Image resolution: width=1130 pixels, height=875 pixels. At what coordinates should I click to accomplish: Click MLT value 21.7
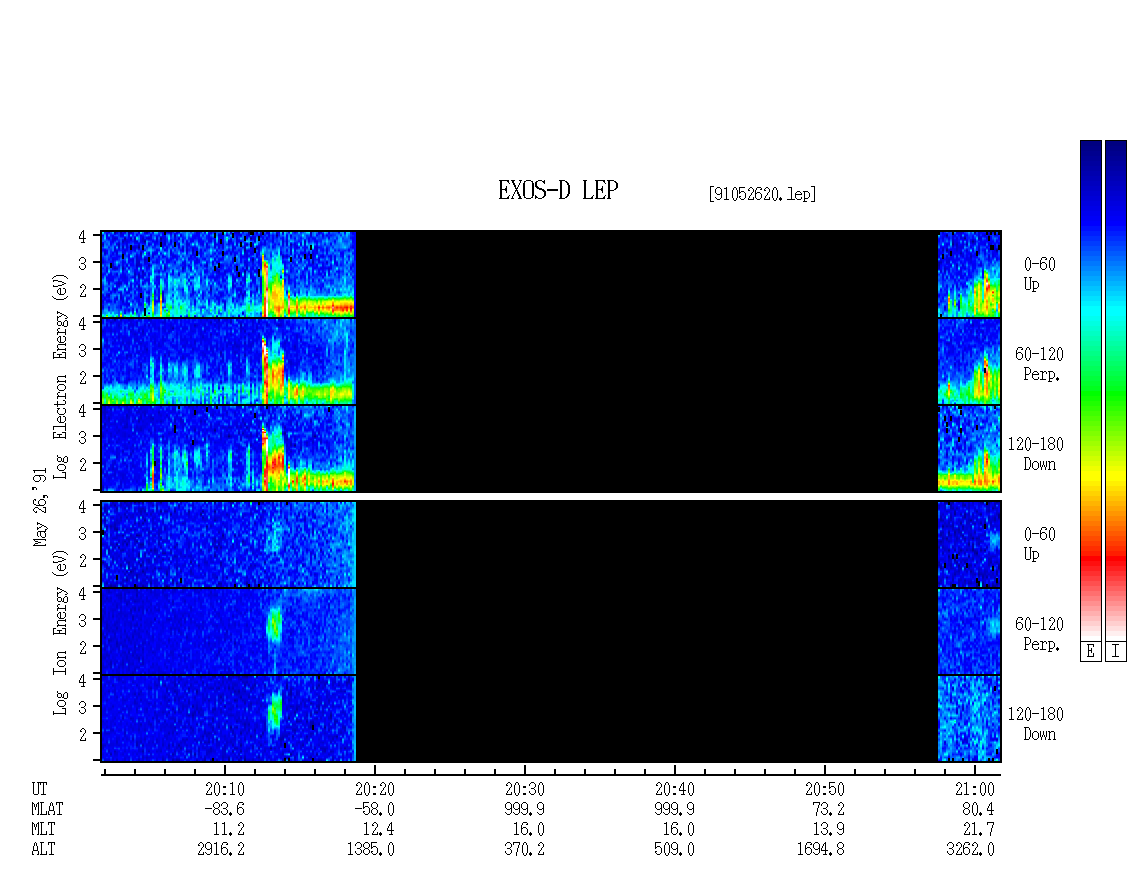tap(978, 830)
